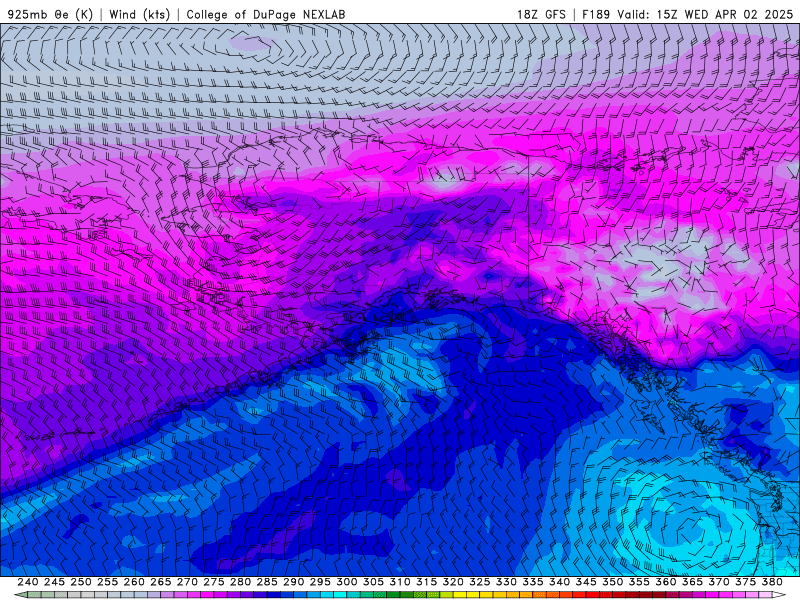Image resolution: width=800 pixels, height=600 pixels.
Task: Click the 330 value on color scale
Action: coord(506,582)
